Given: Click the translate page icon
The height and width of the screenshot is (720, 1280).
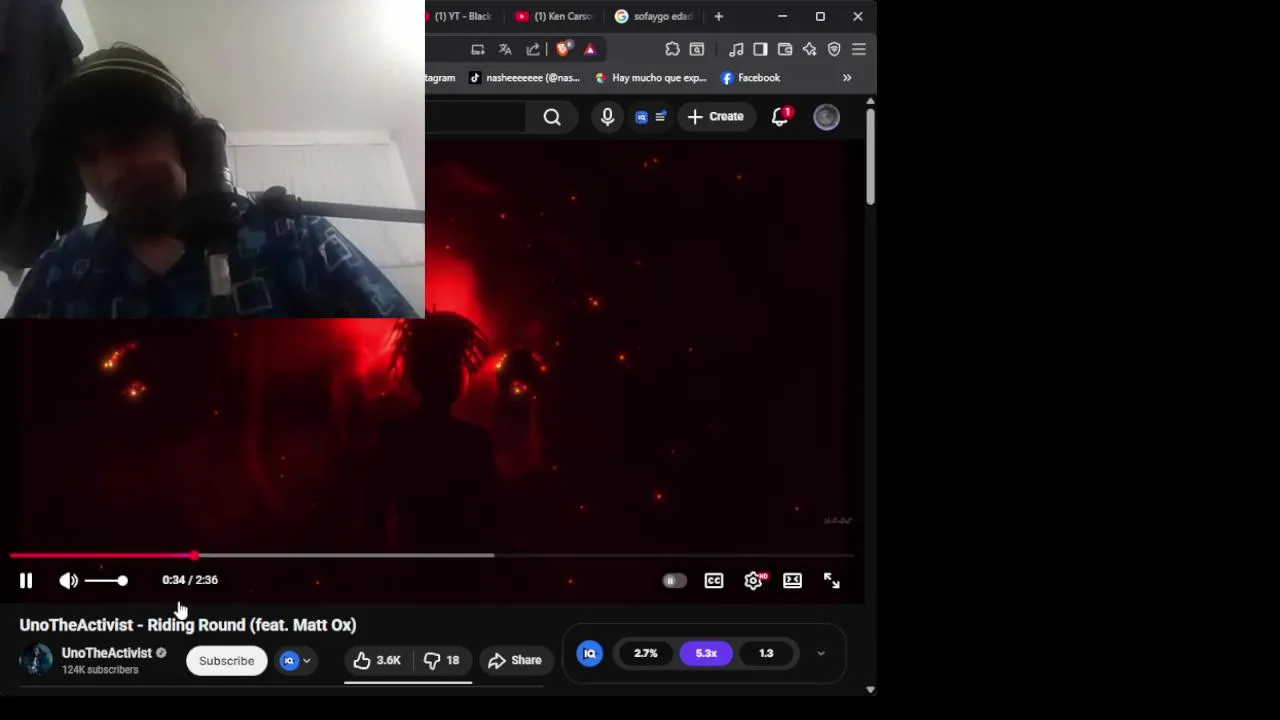Looking at the screenshot, I should (x=505, y=49).
